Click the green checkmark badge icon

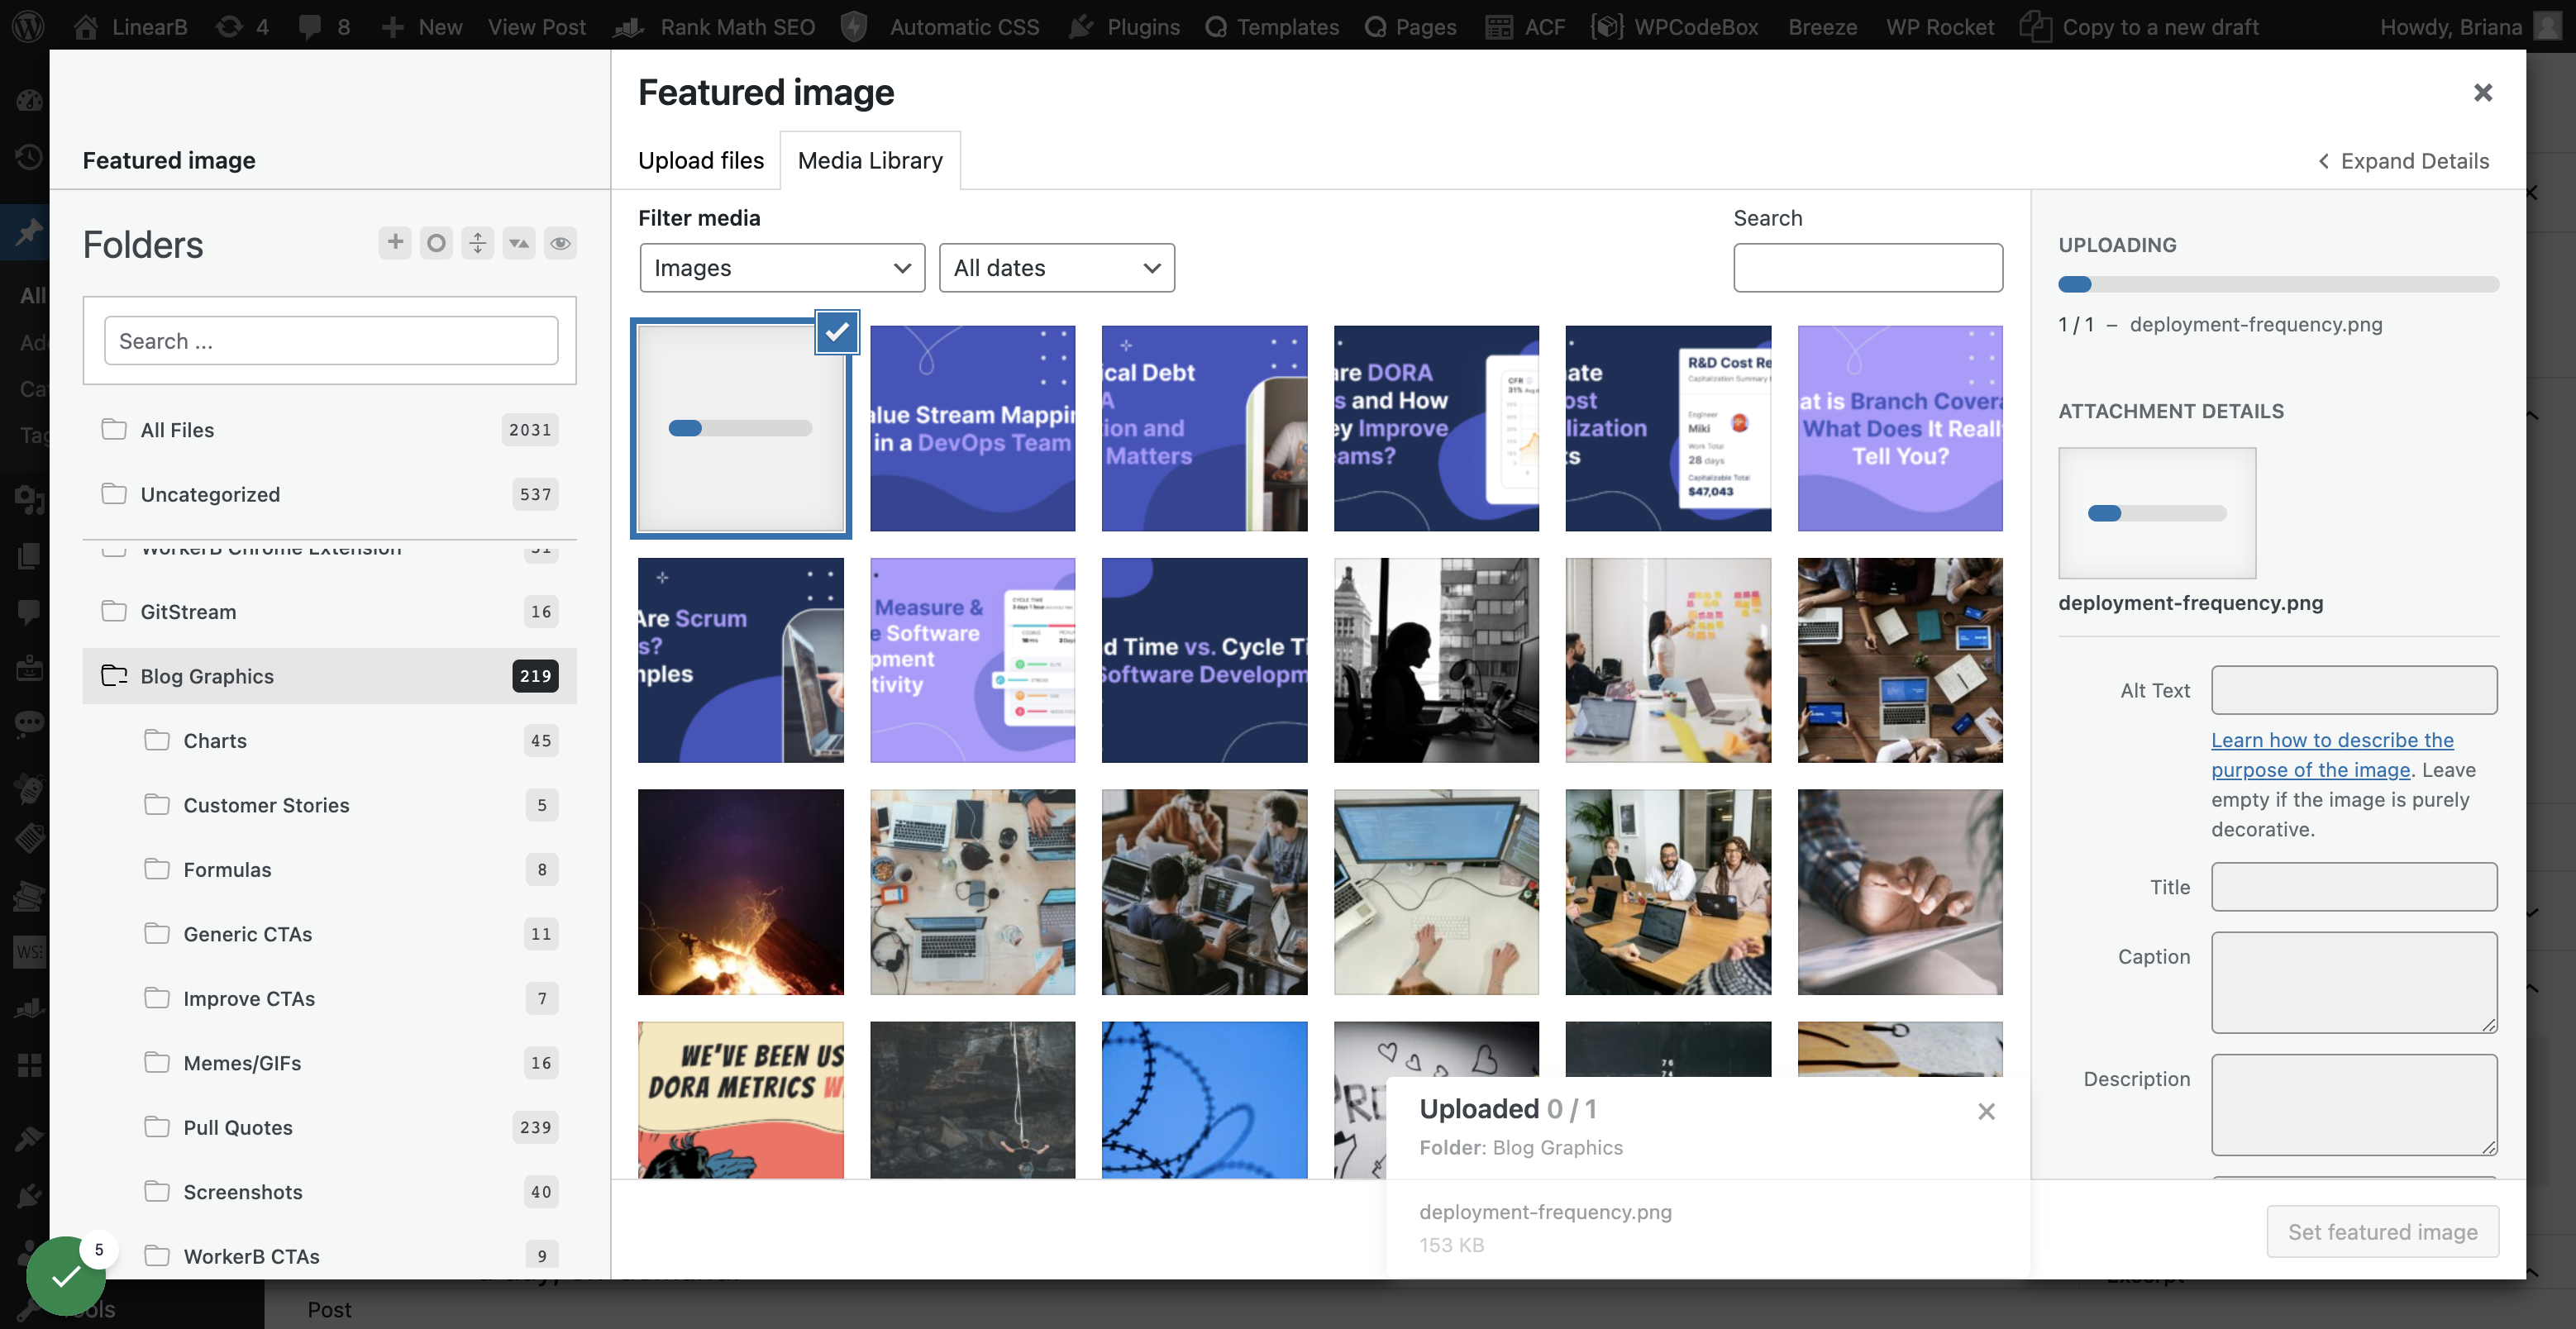point(66,1275)
